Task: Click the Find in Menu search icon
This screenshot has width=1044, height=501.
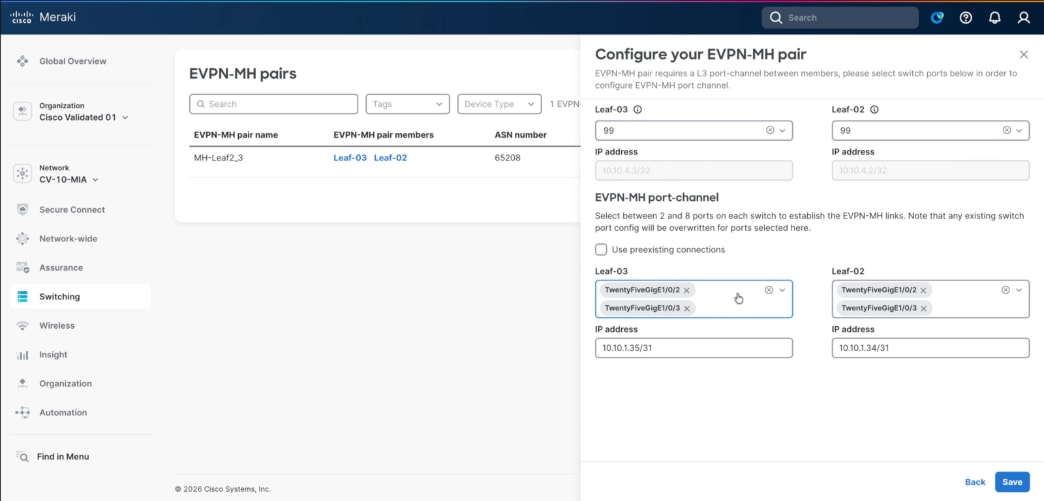Action: [23, 457]
